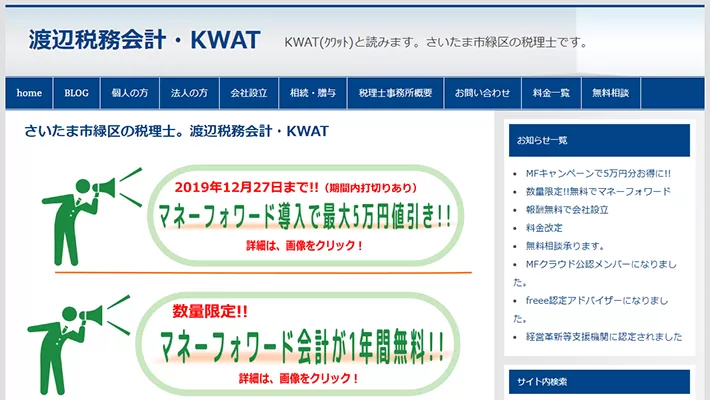
Task: Click 無料相談 navigation item
Action: [x=610, y=93]
